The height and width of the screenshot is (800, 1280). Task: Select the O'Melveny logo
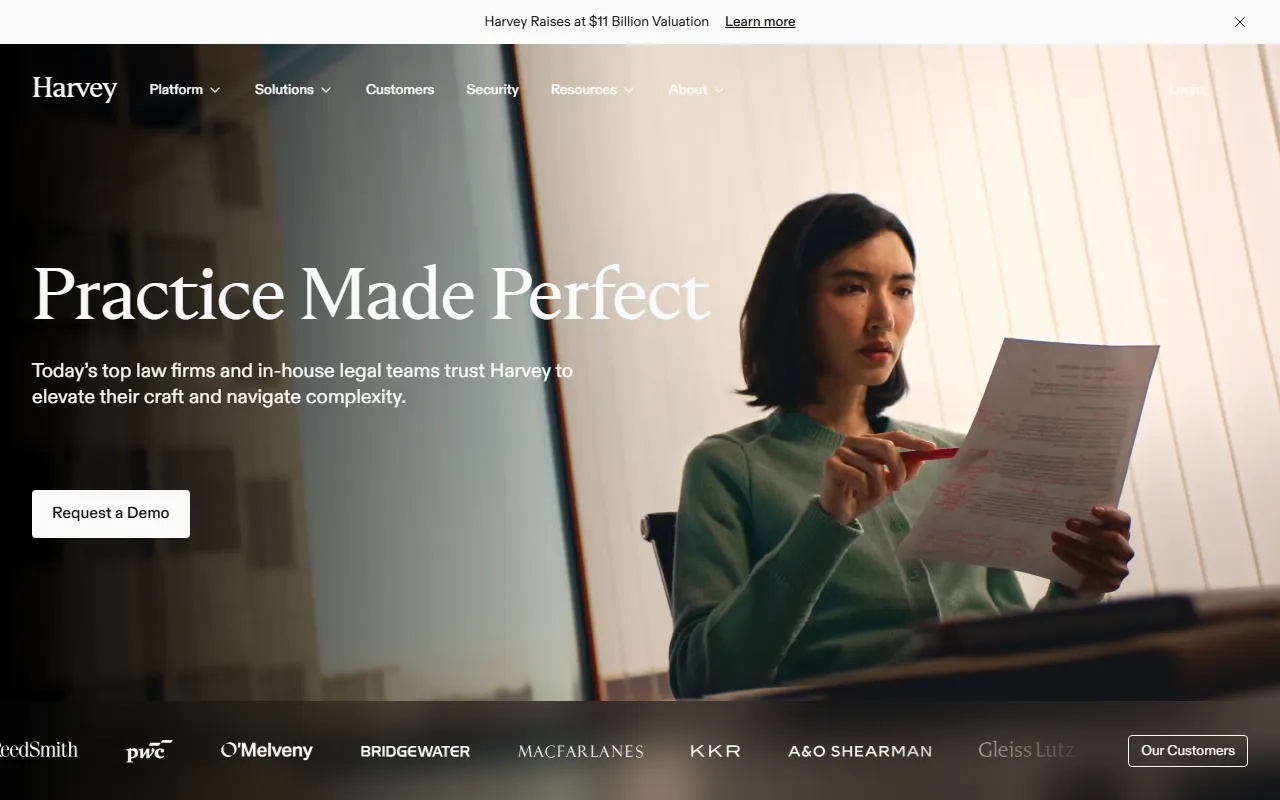(x=267, y=750)
